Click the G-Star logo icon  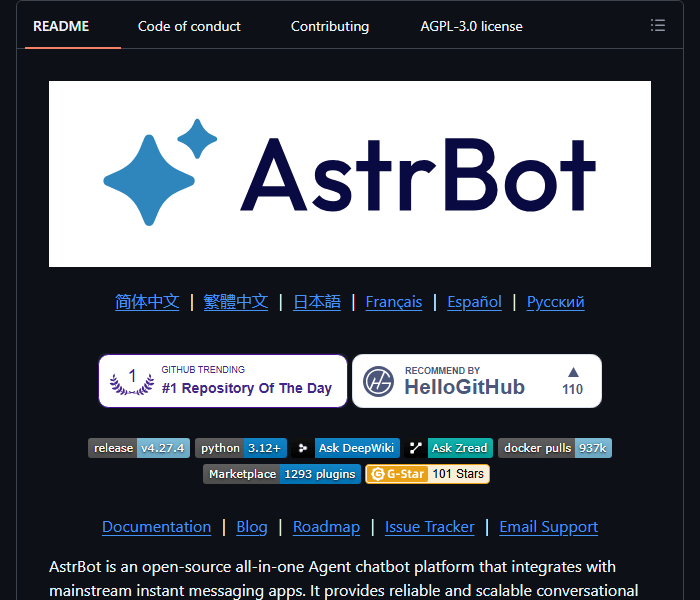tap(378, 474)
